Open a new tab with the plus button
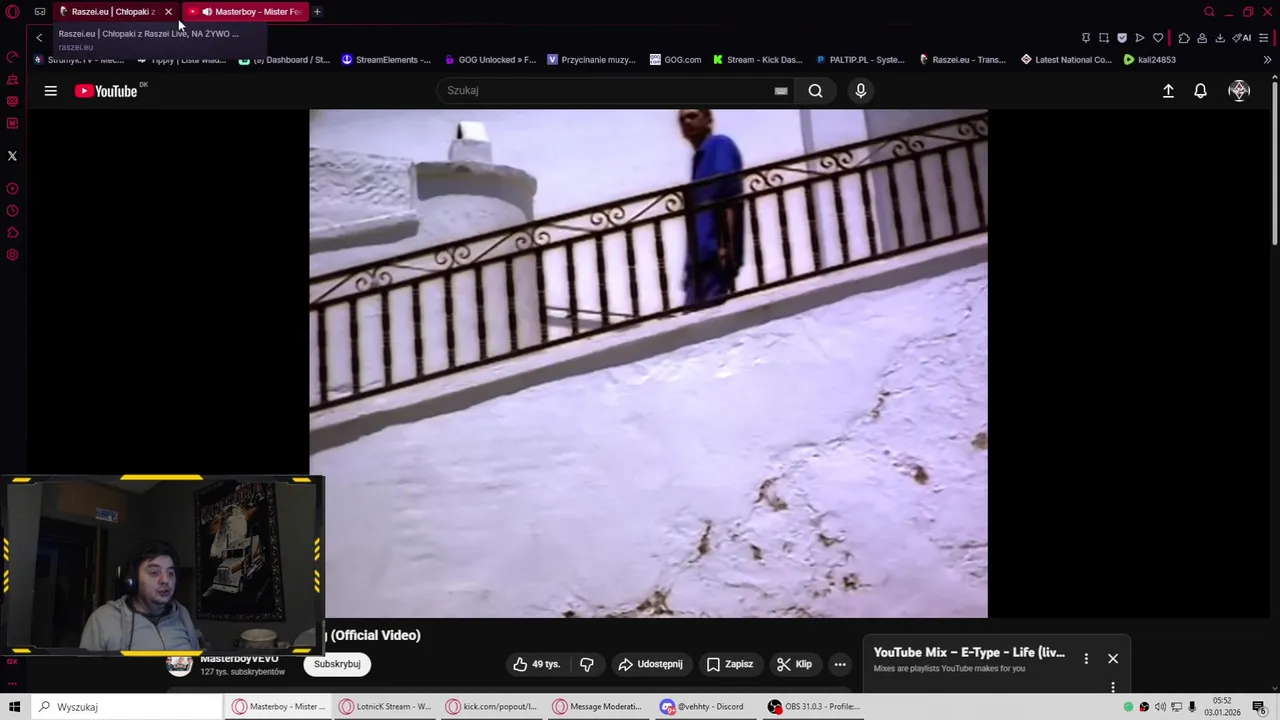 (x=317, y=12)
